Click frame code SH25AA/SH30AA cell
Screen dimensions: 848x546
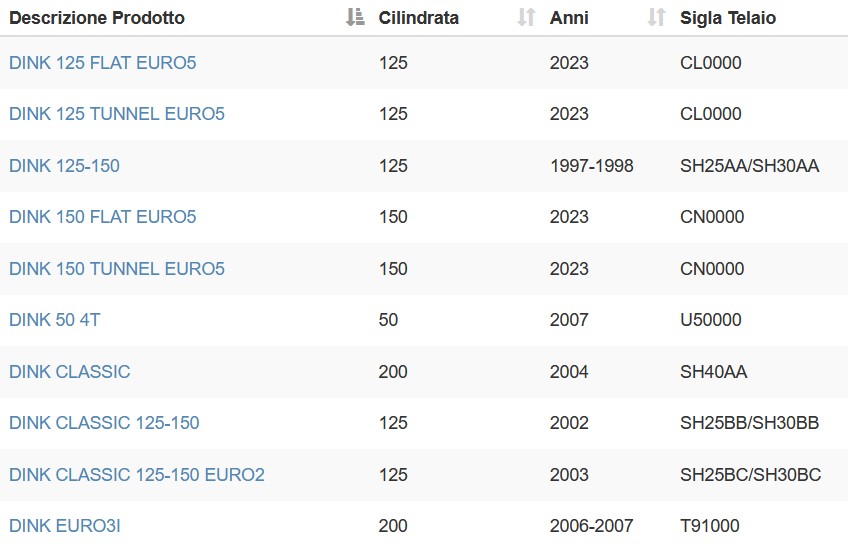pyautogui.click(x=750, y=166)
